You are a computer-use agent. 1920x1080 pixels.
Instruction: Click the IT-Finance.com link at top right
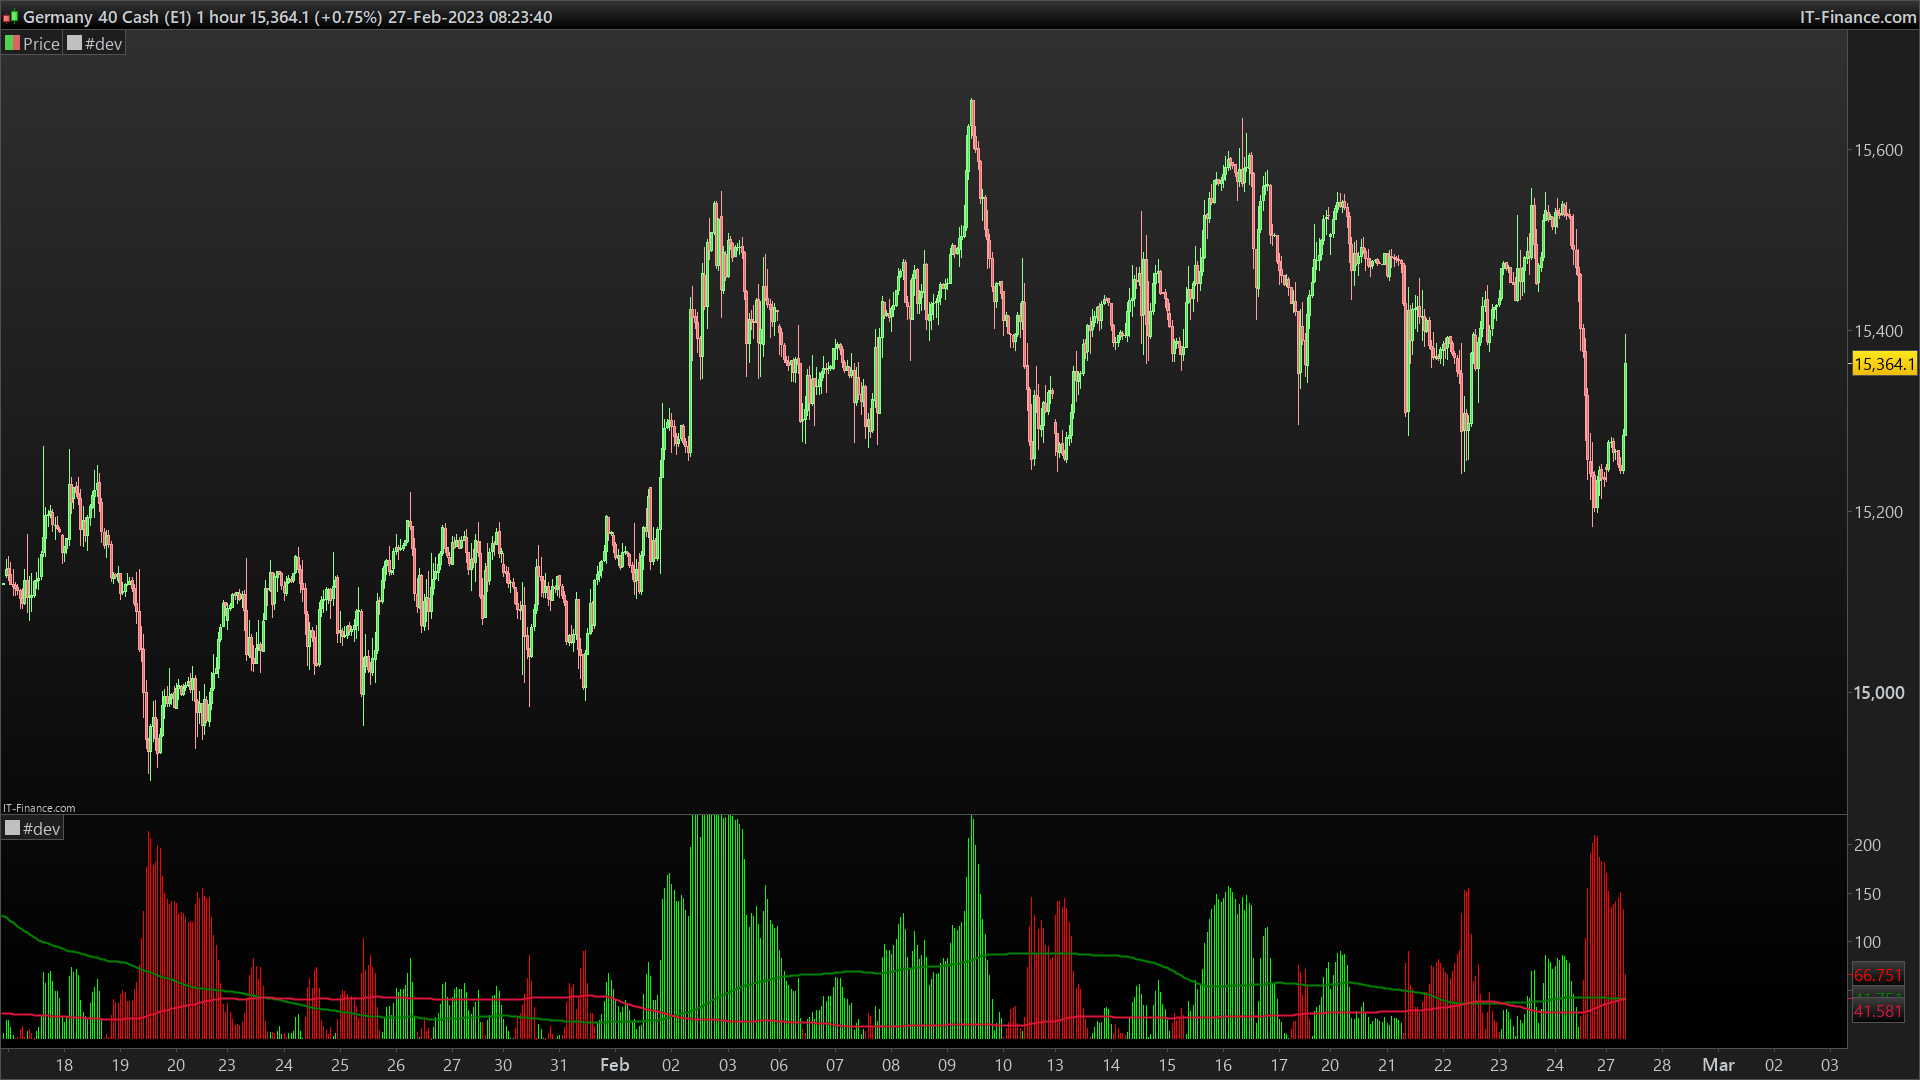(x=1857, y=17)
